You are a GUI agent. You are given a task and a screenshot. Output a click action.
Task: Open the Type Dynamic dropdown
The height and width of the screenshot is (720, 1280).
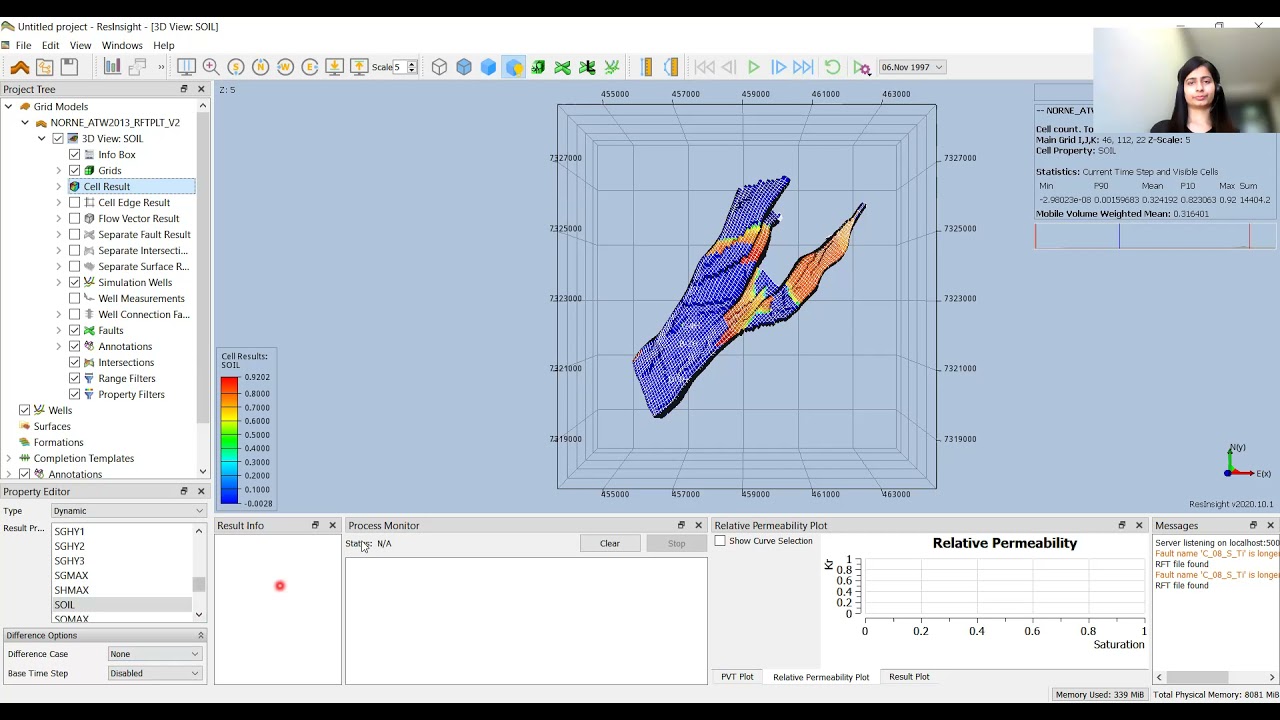[x=128, y=511]
